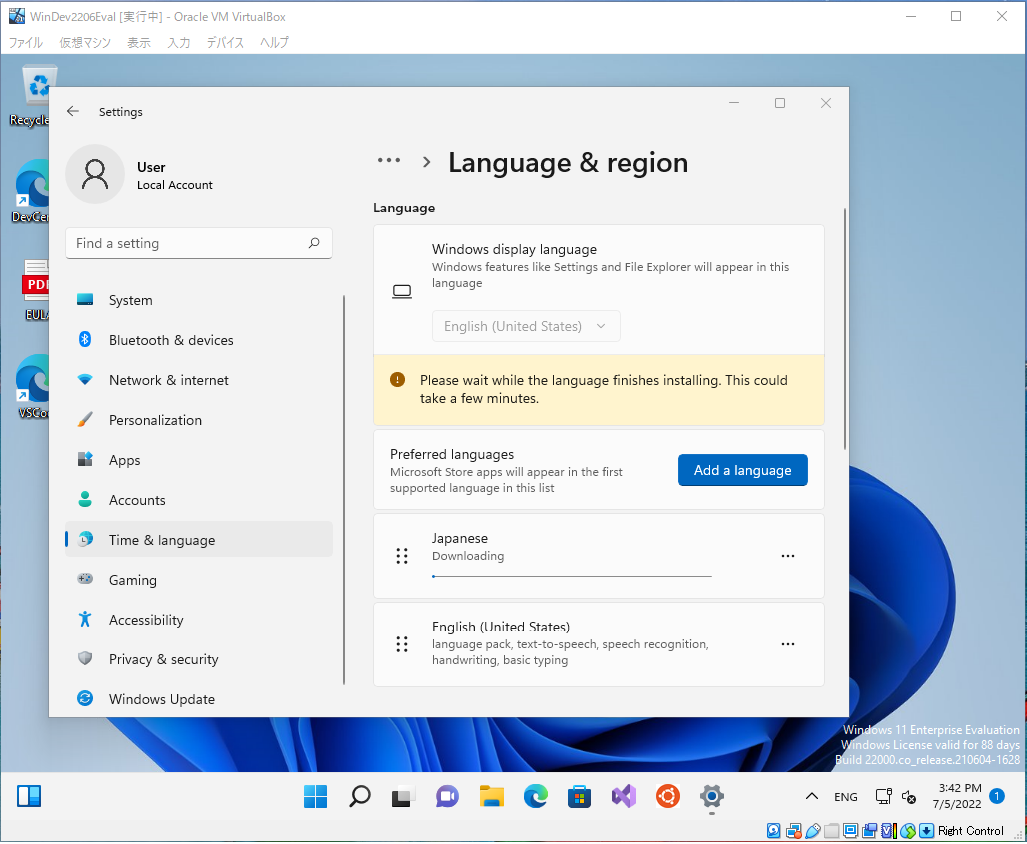Click the Find a setting search box
This screenshot has height=844, width=1027.
tap(199, 243)
